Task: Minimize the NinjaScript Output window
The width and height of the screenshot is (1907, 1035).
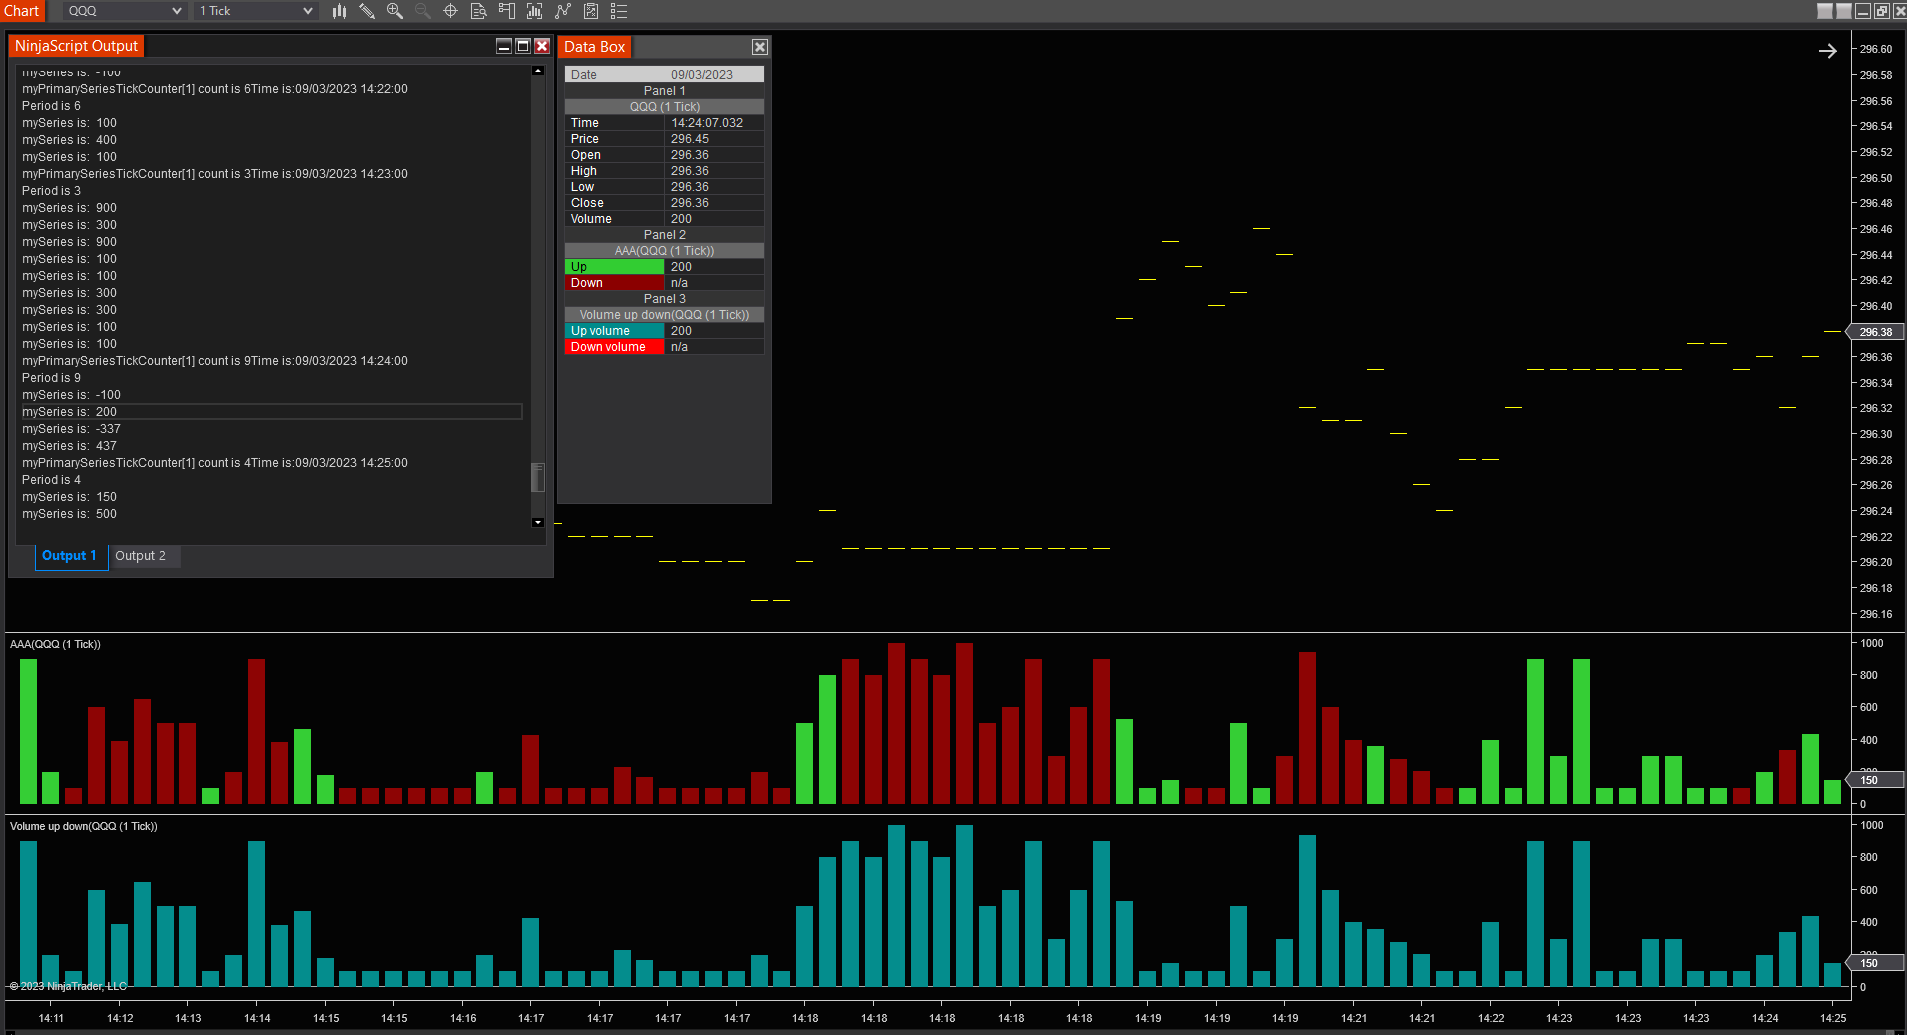Action: 504,46
